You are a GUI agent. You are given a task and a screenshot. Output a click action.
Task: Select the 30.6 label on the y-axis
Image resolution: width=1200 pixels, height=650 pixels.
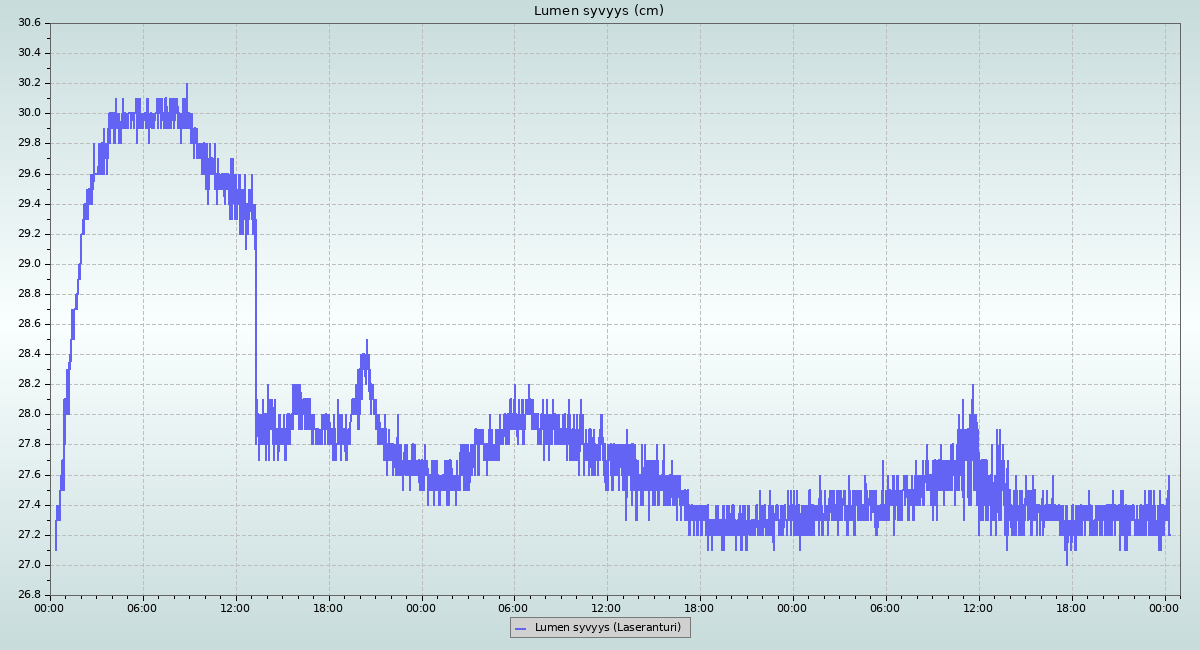(29, 23)
